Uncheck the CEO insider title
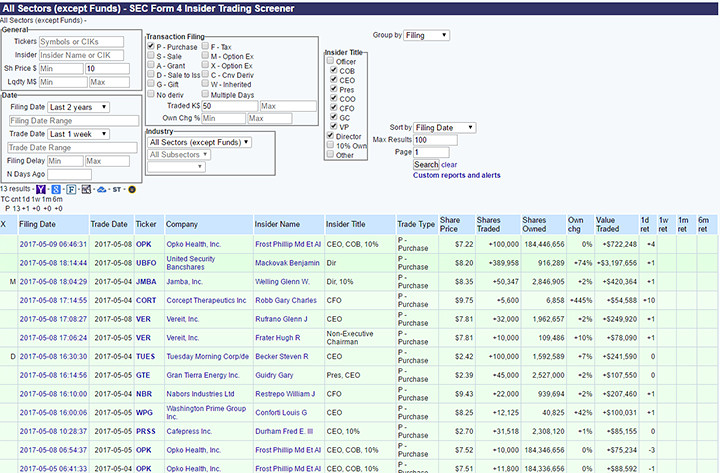Screen dimensions: 720x473 click(334, 79)
